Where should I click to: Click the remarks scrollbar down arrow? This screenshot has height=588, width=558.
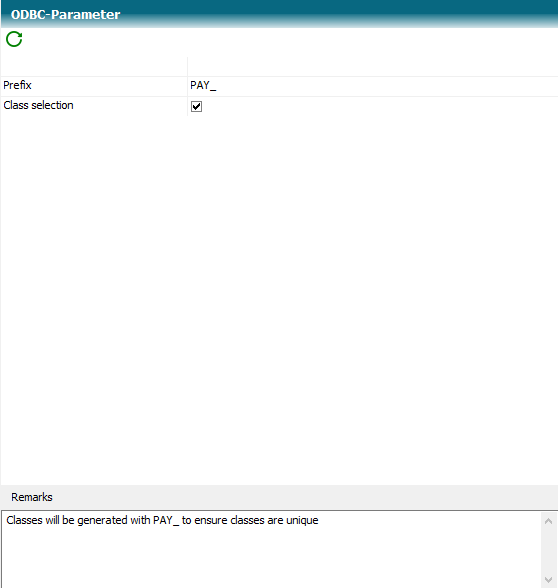(x=548, y=579)
